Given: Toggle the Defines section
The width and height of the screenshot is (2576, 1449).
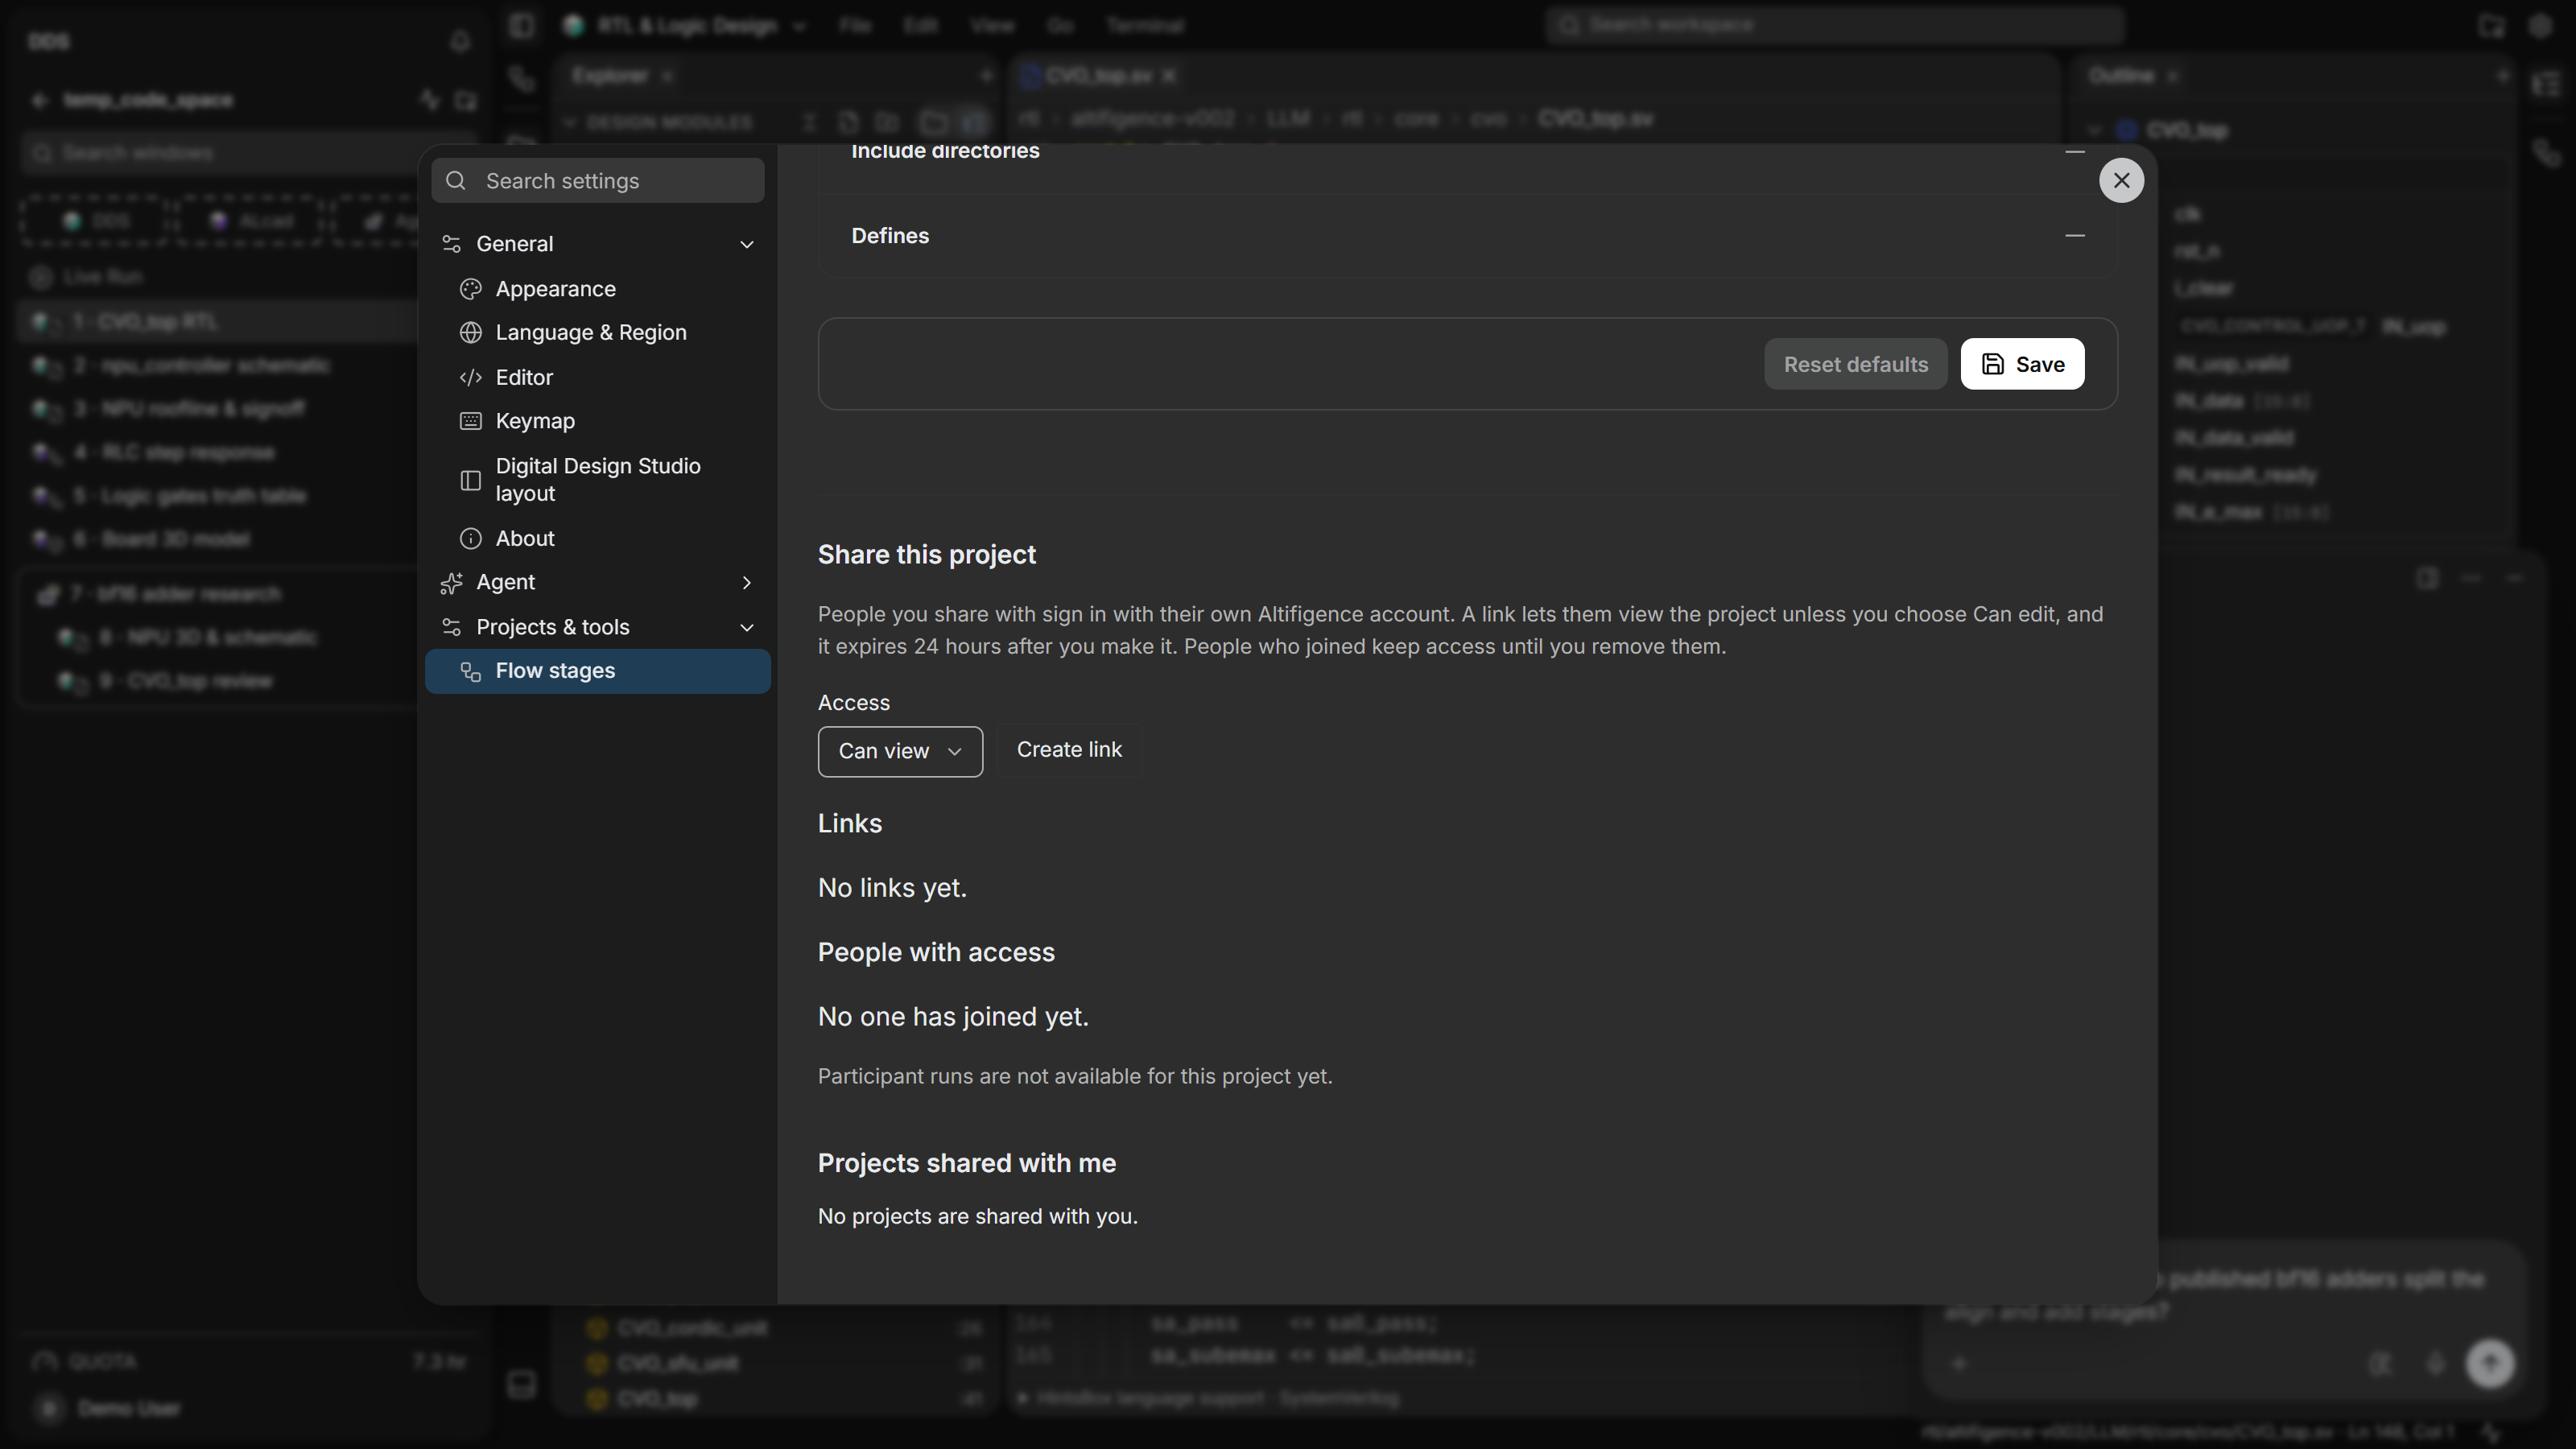Looking at the screenshot, I should 2075,236.
